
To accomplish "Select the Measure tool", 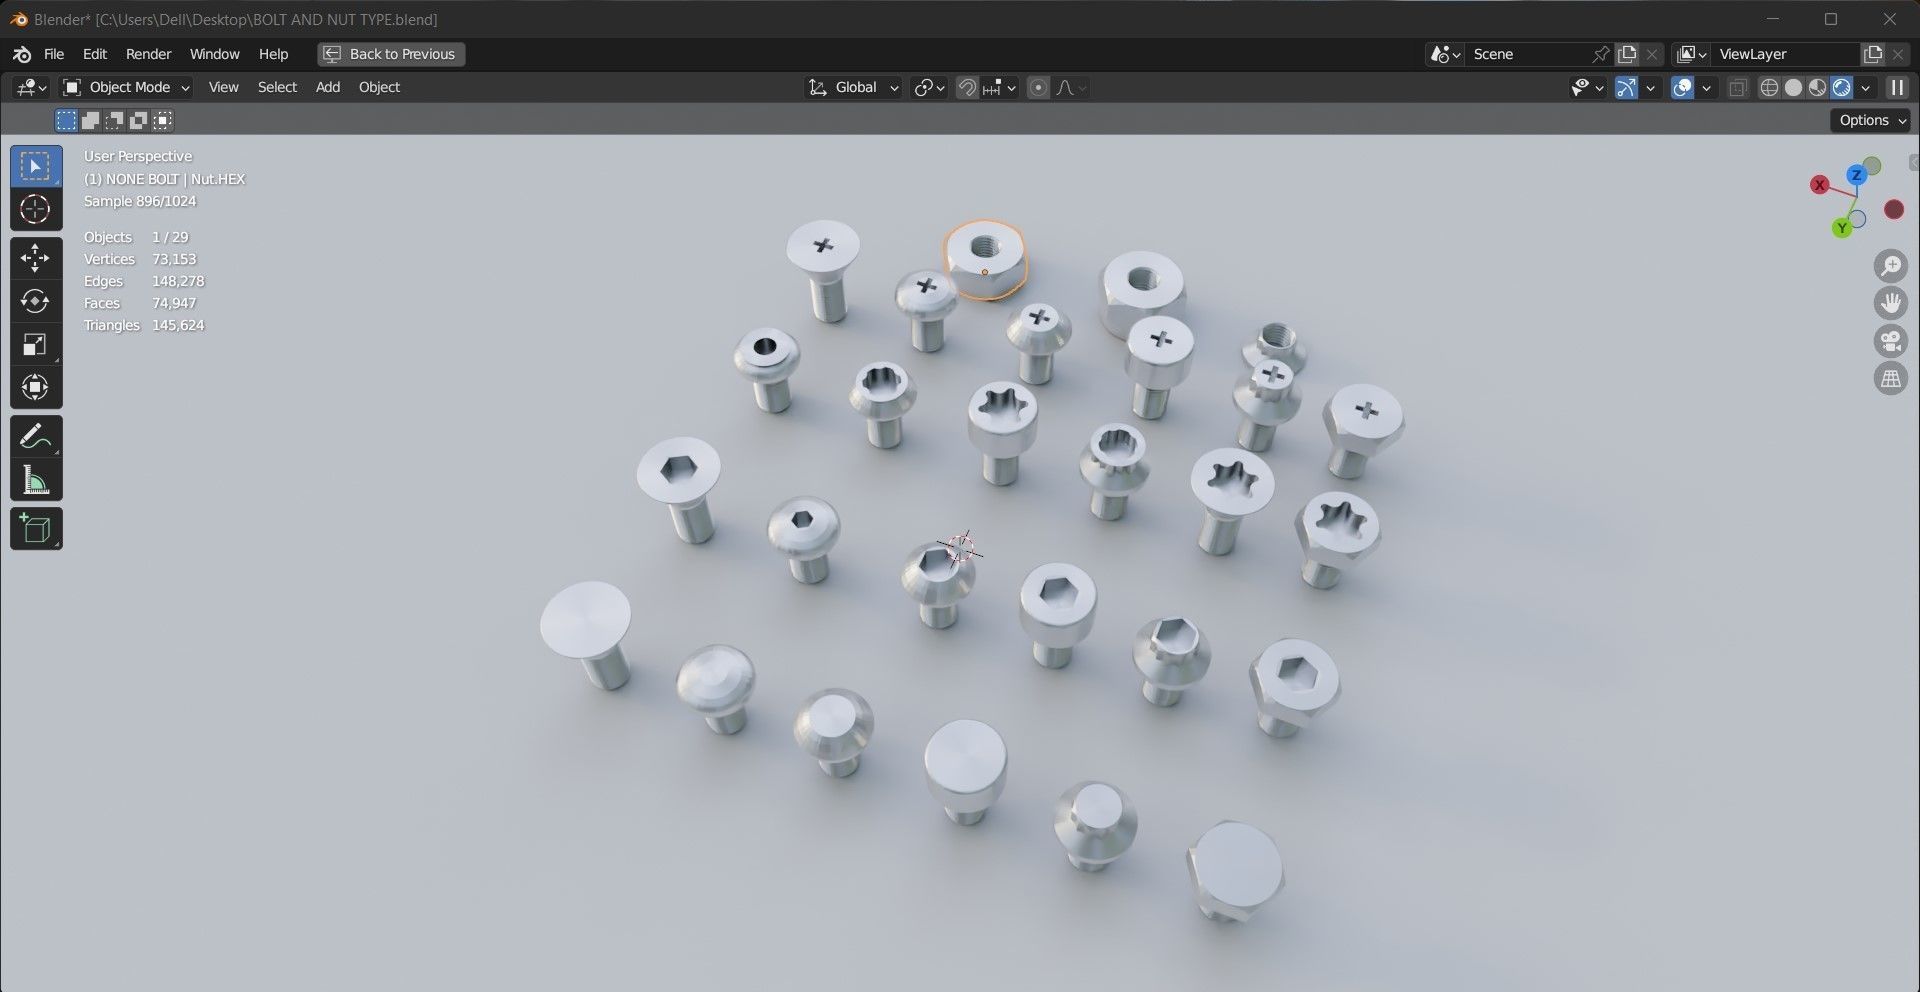I will pos(36,479).
